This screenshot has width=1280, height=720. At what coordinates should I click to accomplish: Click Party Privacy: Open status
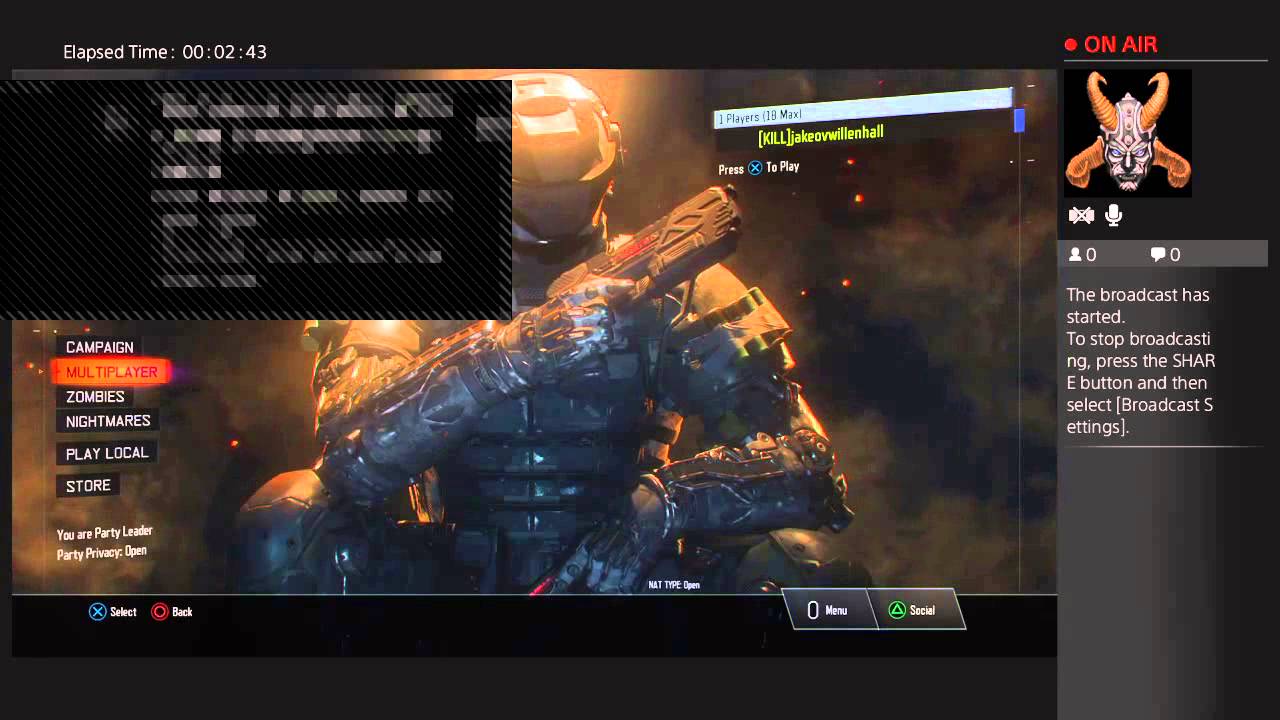coord(102,552)
